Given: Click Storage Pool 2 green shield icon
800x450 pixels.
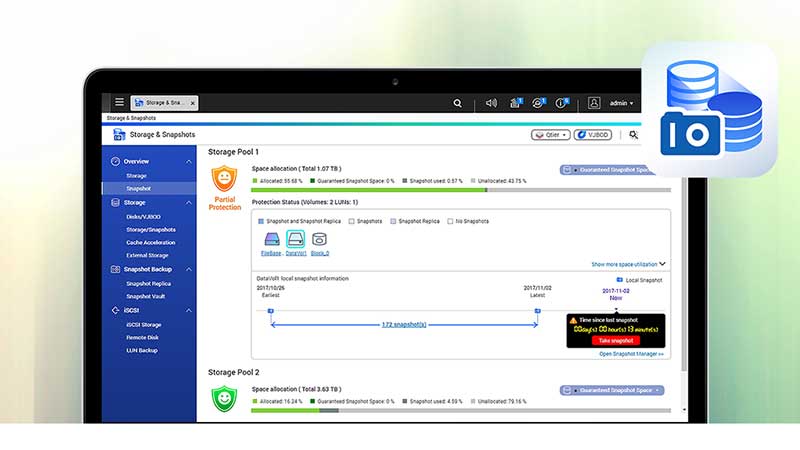Looking at the screenshot, I should pos(224,399).
